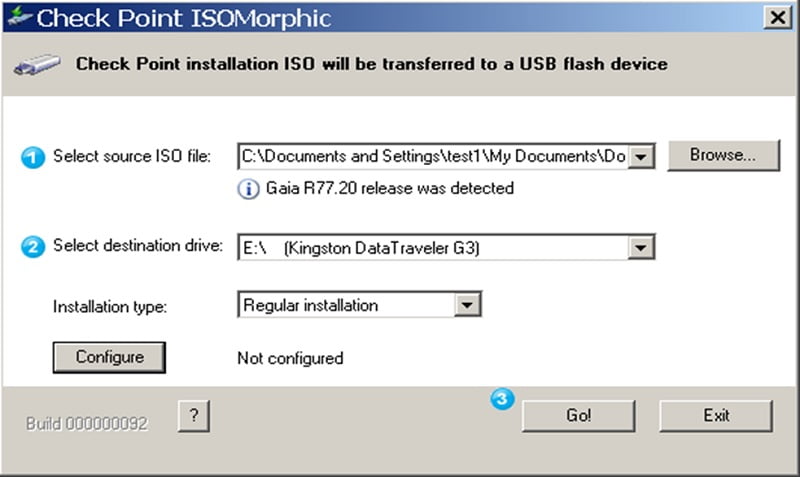The width and height of the screenshot is (800, 477).
Task: Click the Gaia R77.20 release detected message
Action: (390, 188)
